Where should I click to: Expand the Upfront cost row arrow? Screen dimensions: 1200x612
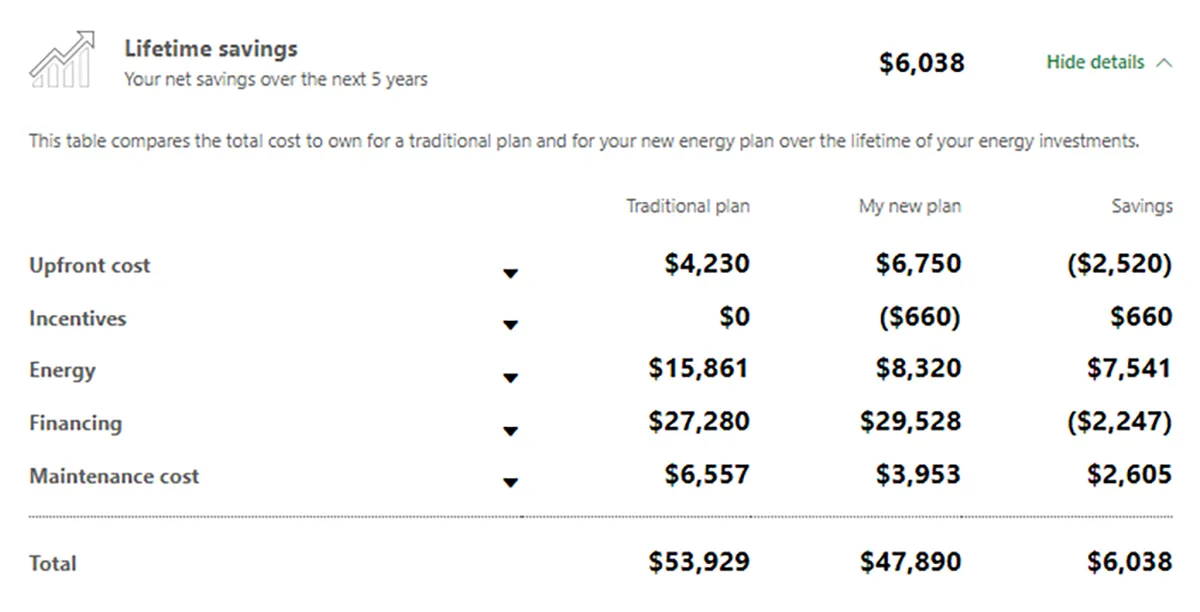pos(511,273)
